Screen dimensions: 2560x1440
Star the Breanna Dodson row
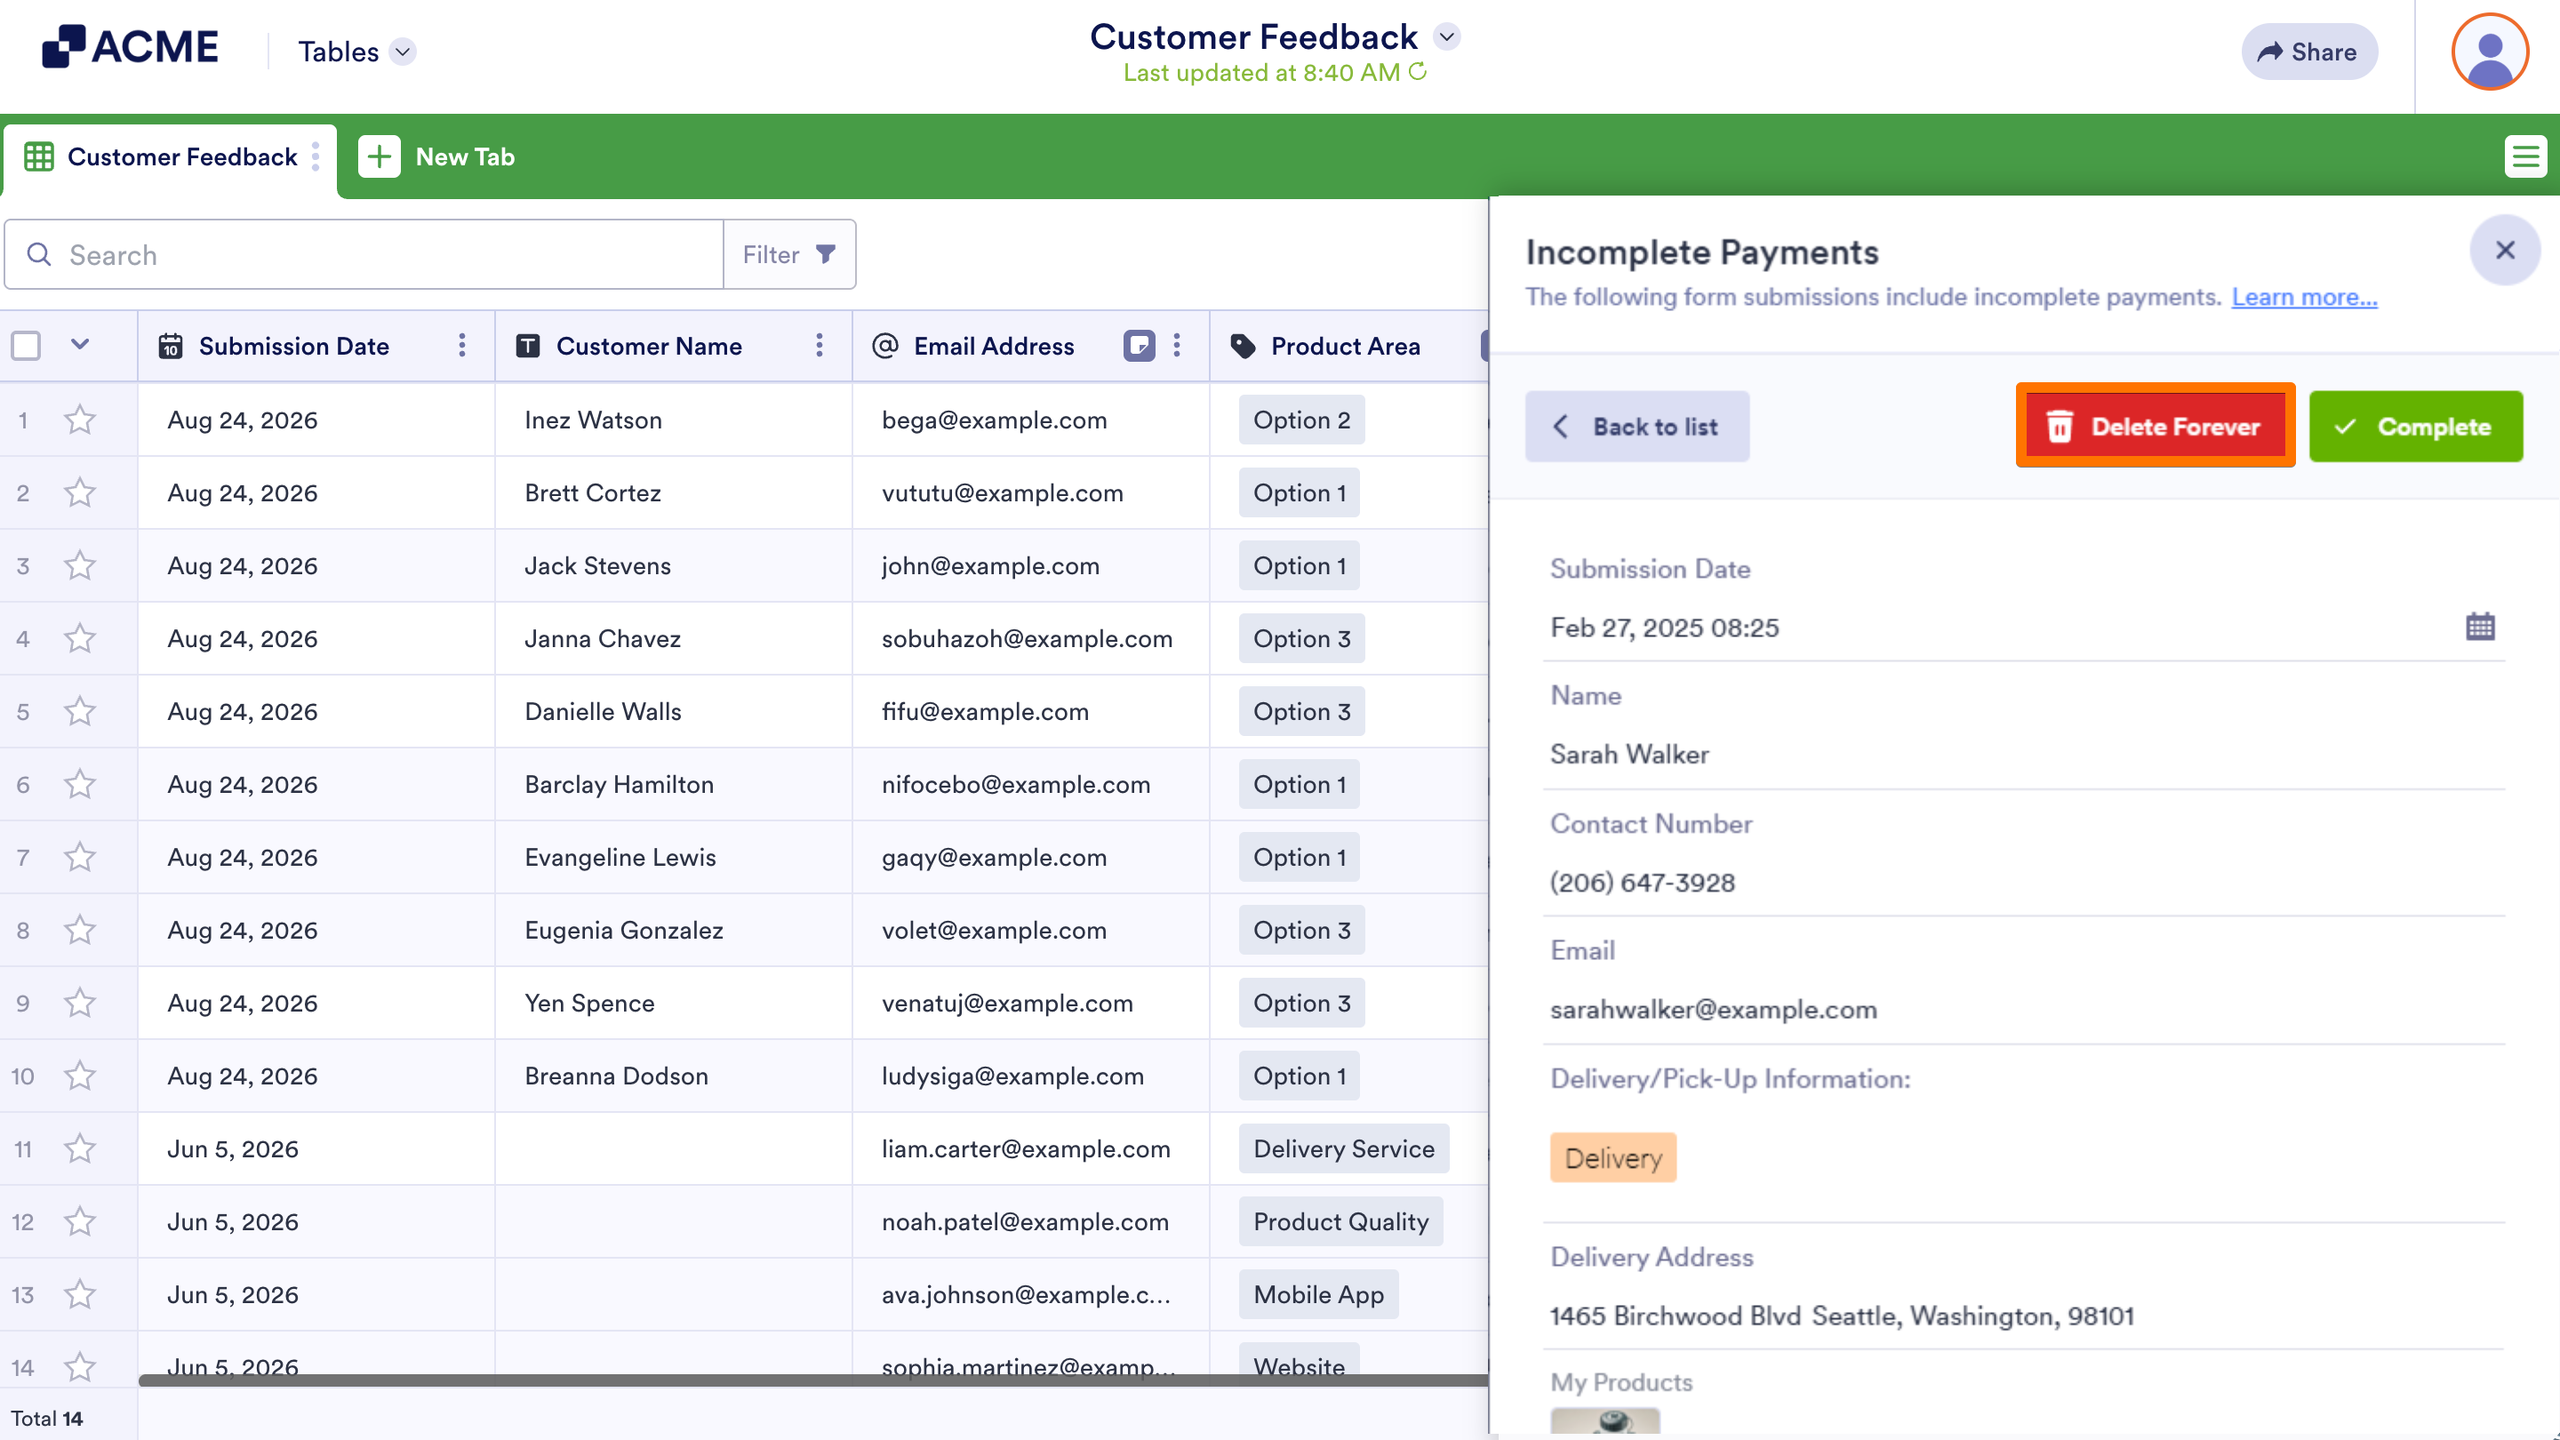(80, 1077)
